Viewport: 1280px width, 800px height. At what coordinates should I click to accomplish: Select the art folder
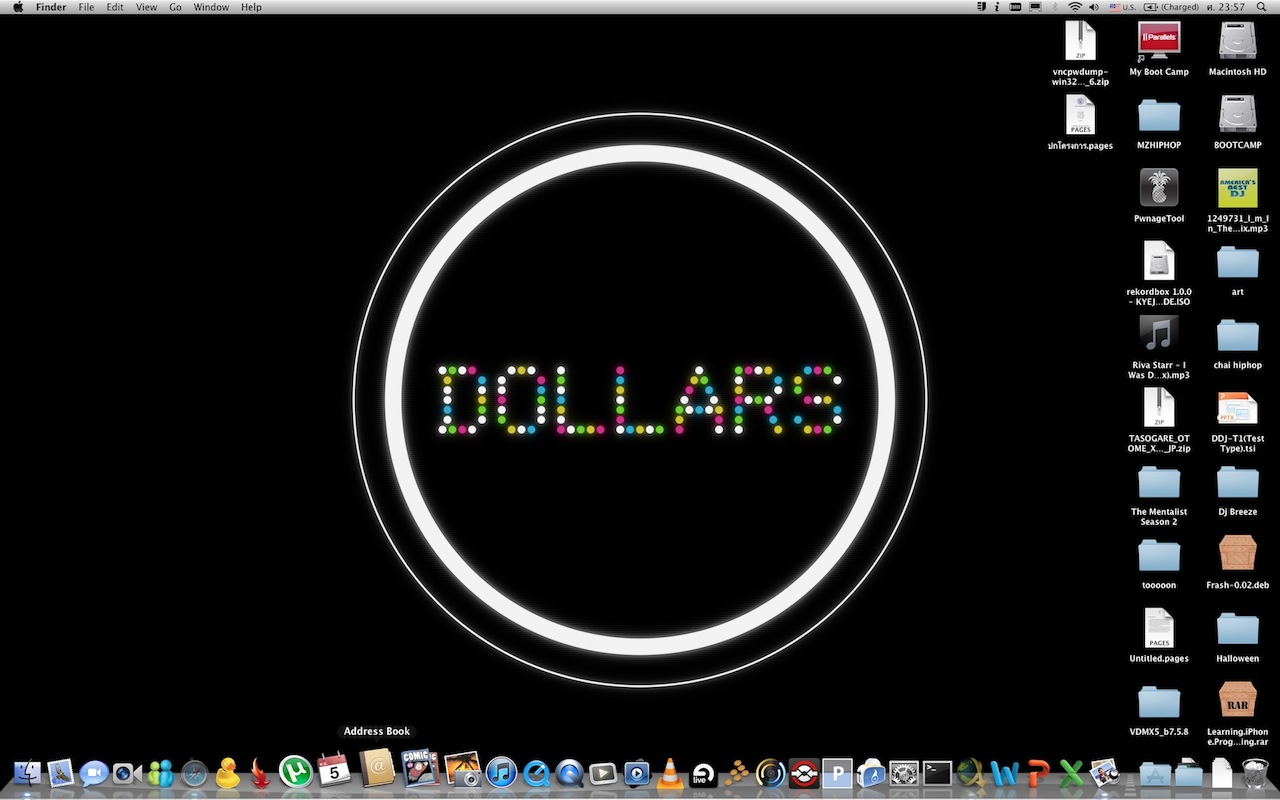pyautogui.click(x=1238, y=262)
